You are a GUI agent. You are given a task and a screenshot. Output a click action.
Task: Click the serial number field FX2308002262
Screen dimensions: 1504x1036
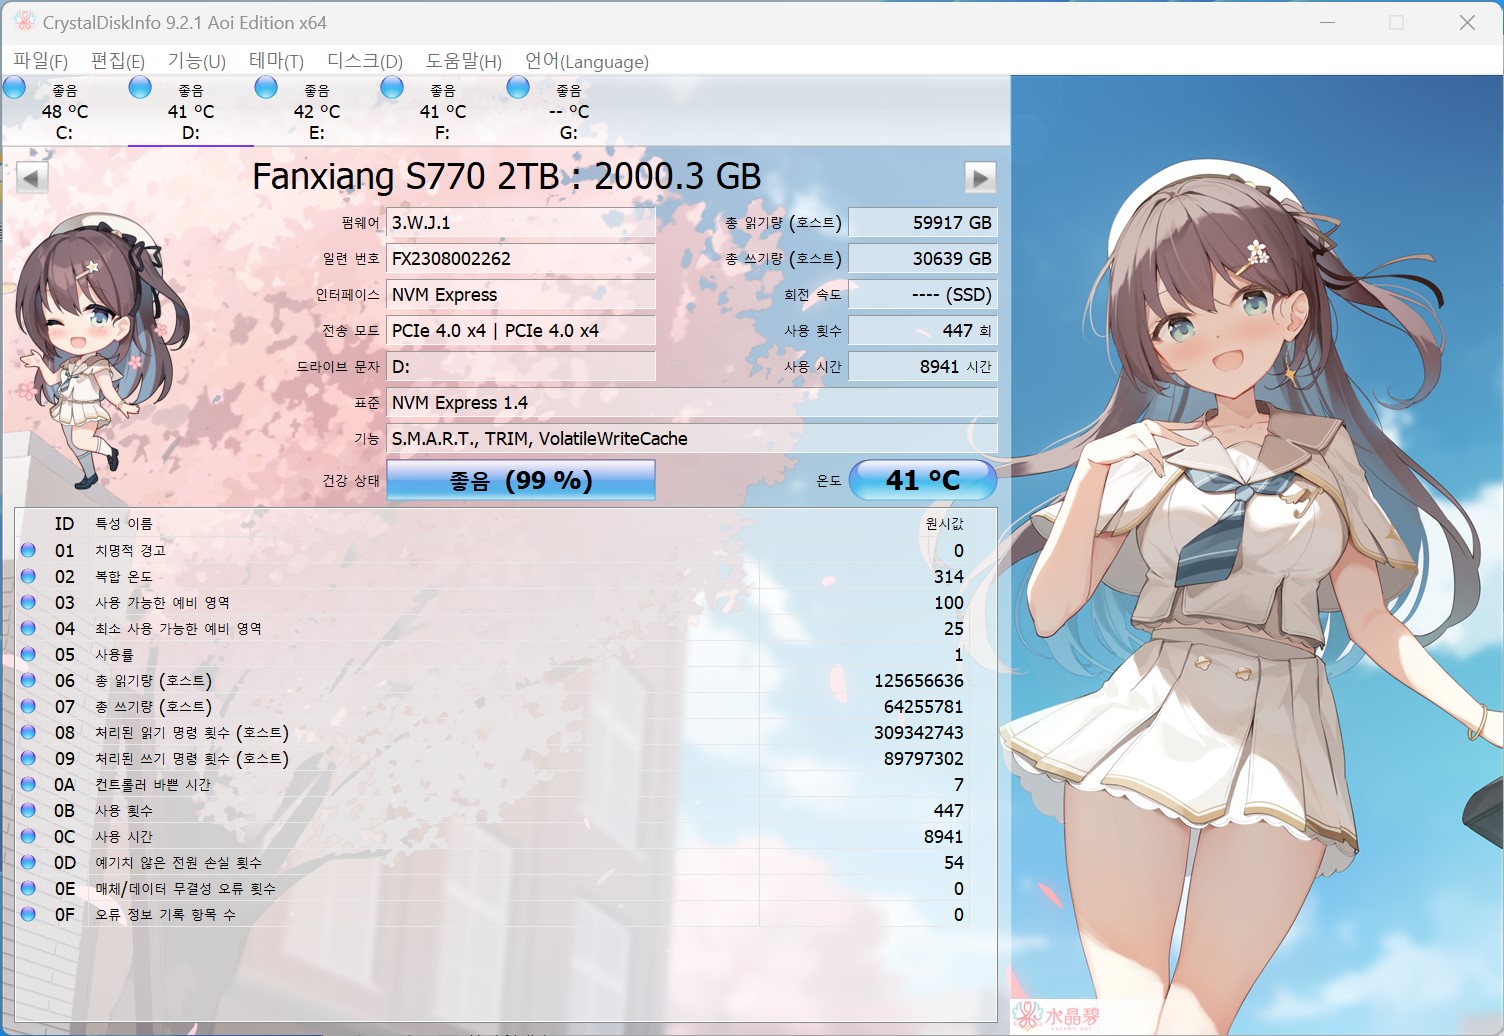click(x=521, y=259)
